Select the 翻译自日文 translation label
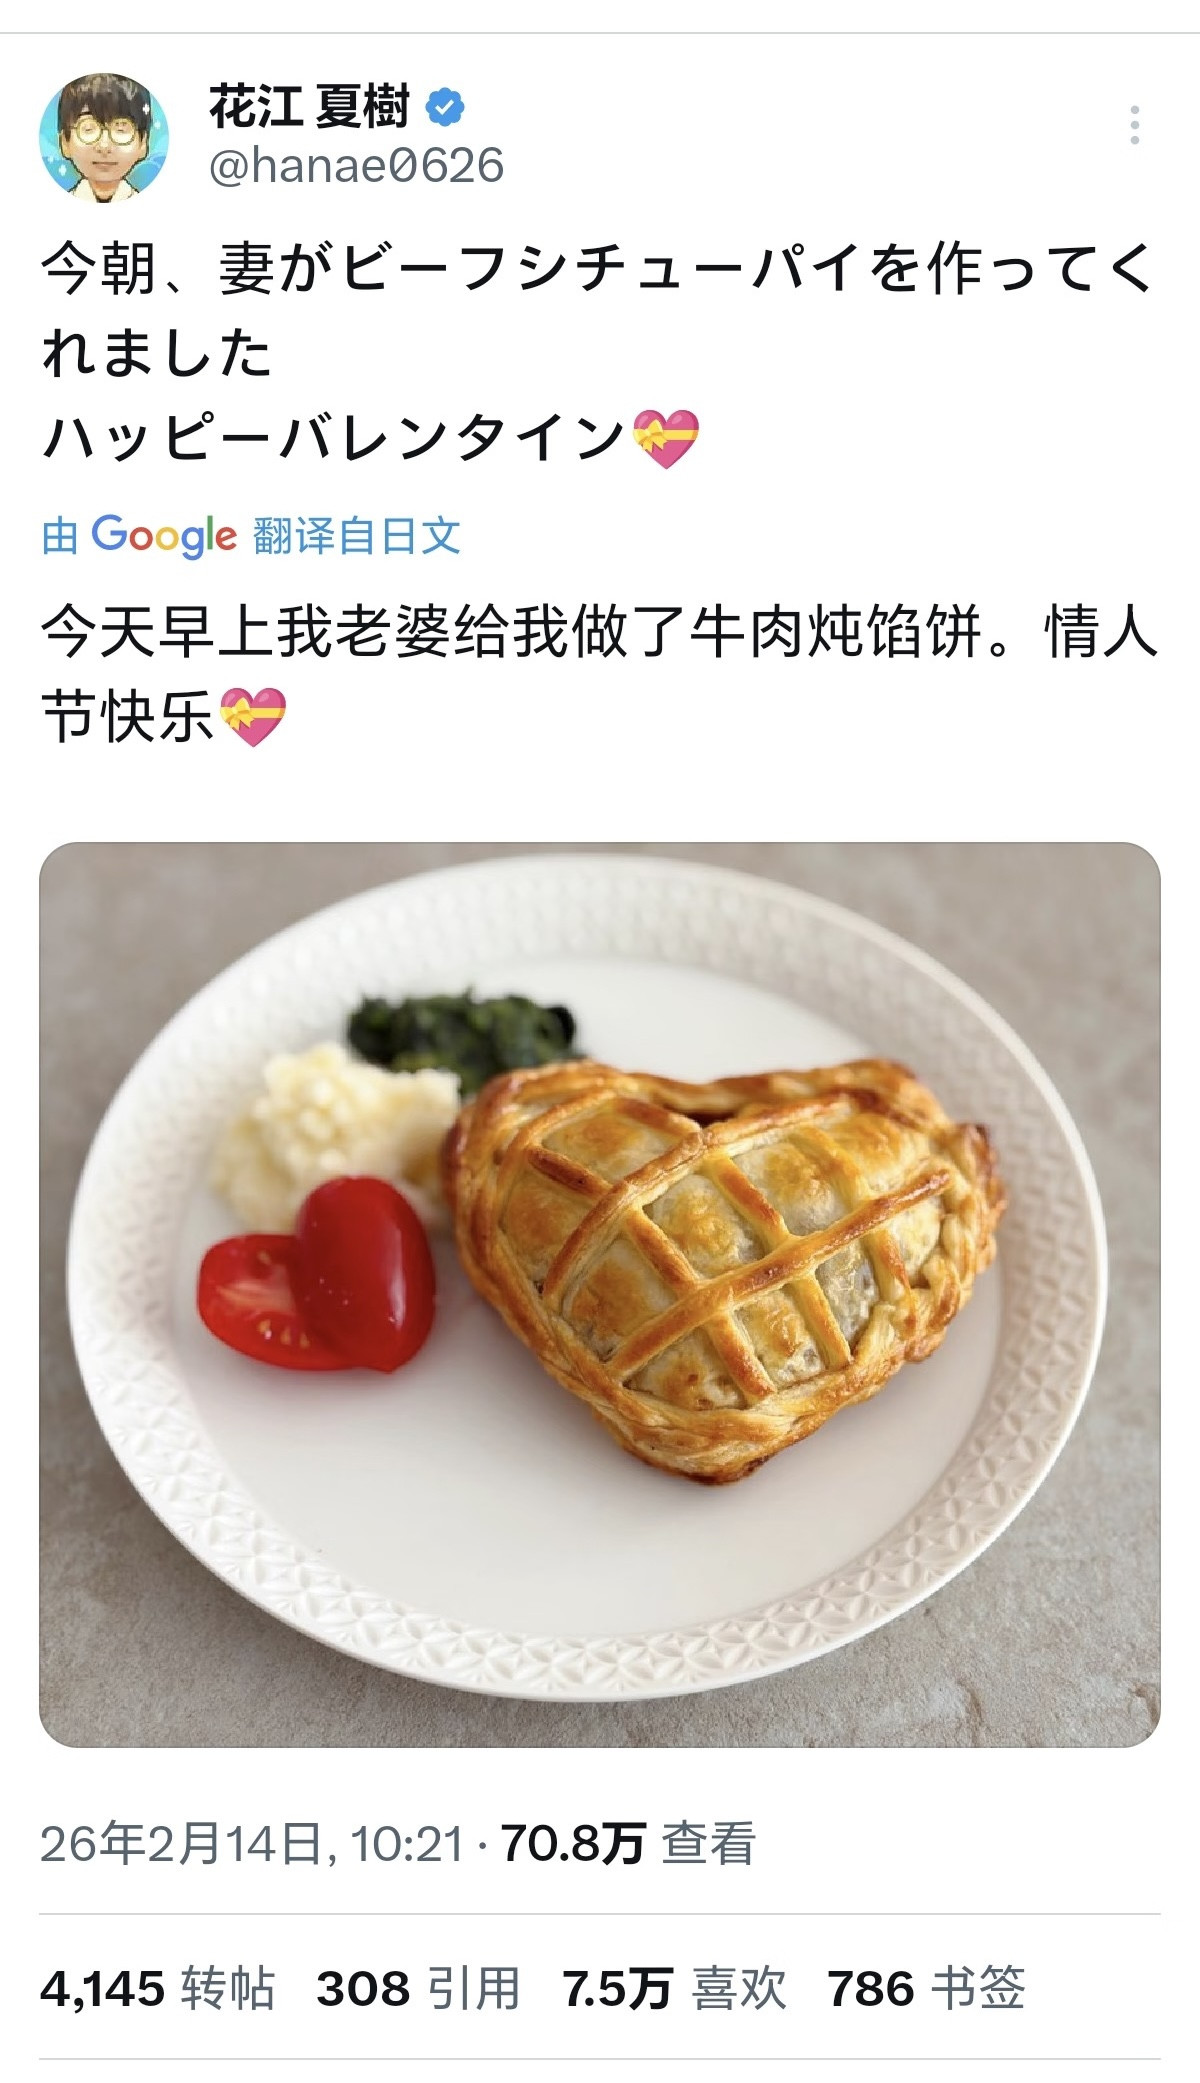 coord(357,537)
